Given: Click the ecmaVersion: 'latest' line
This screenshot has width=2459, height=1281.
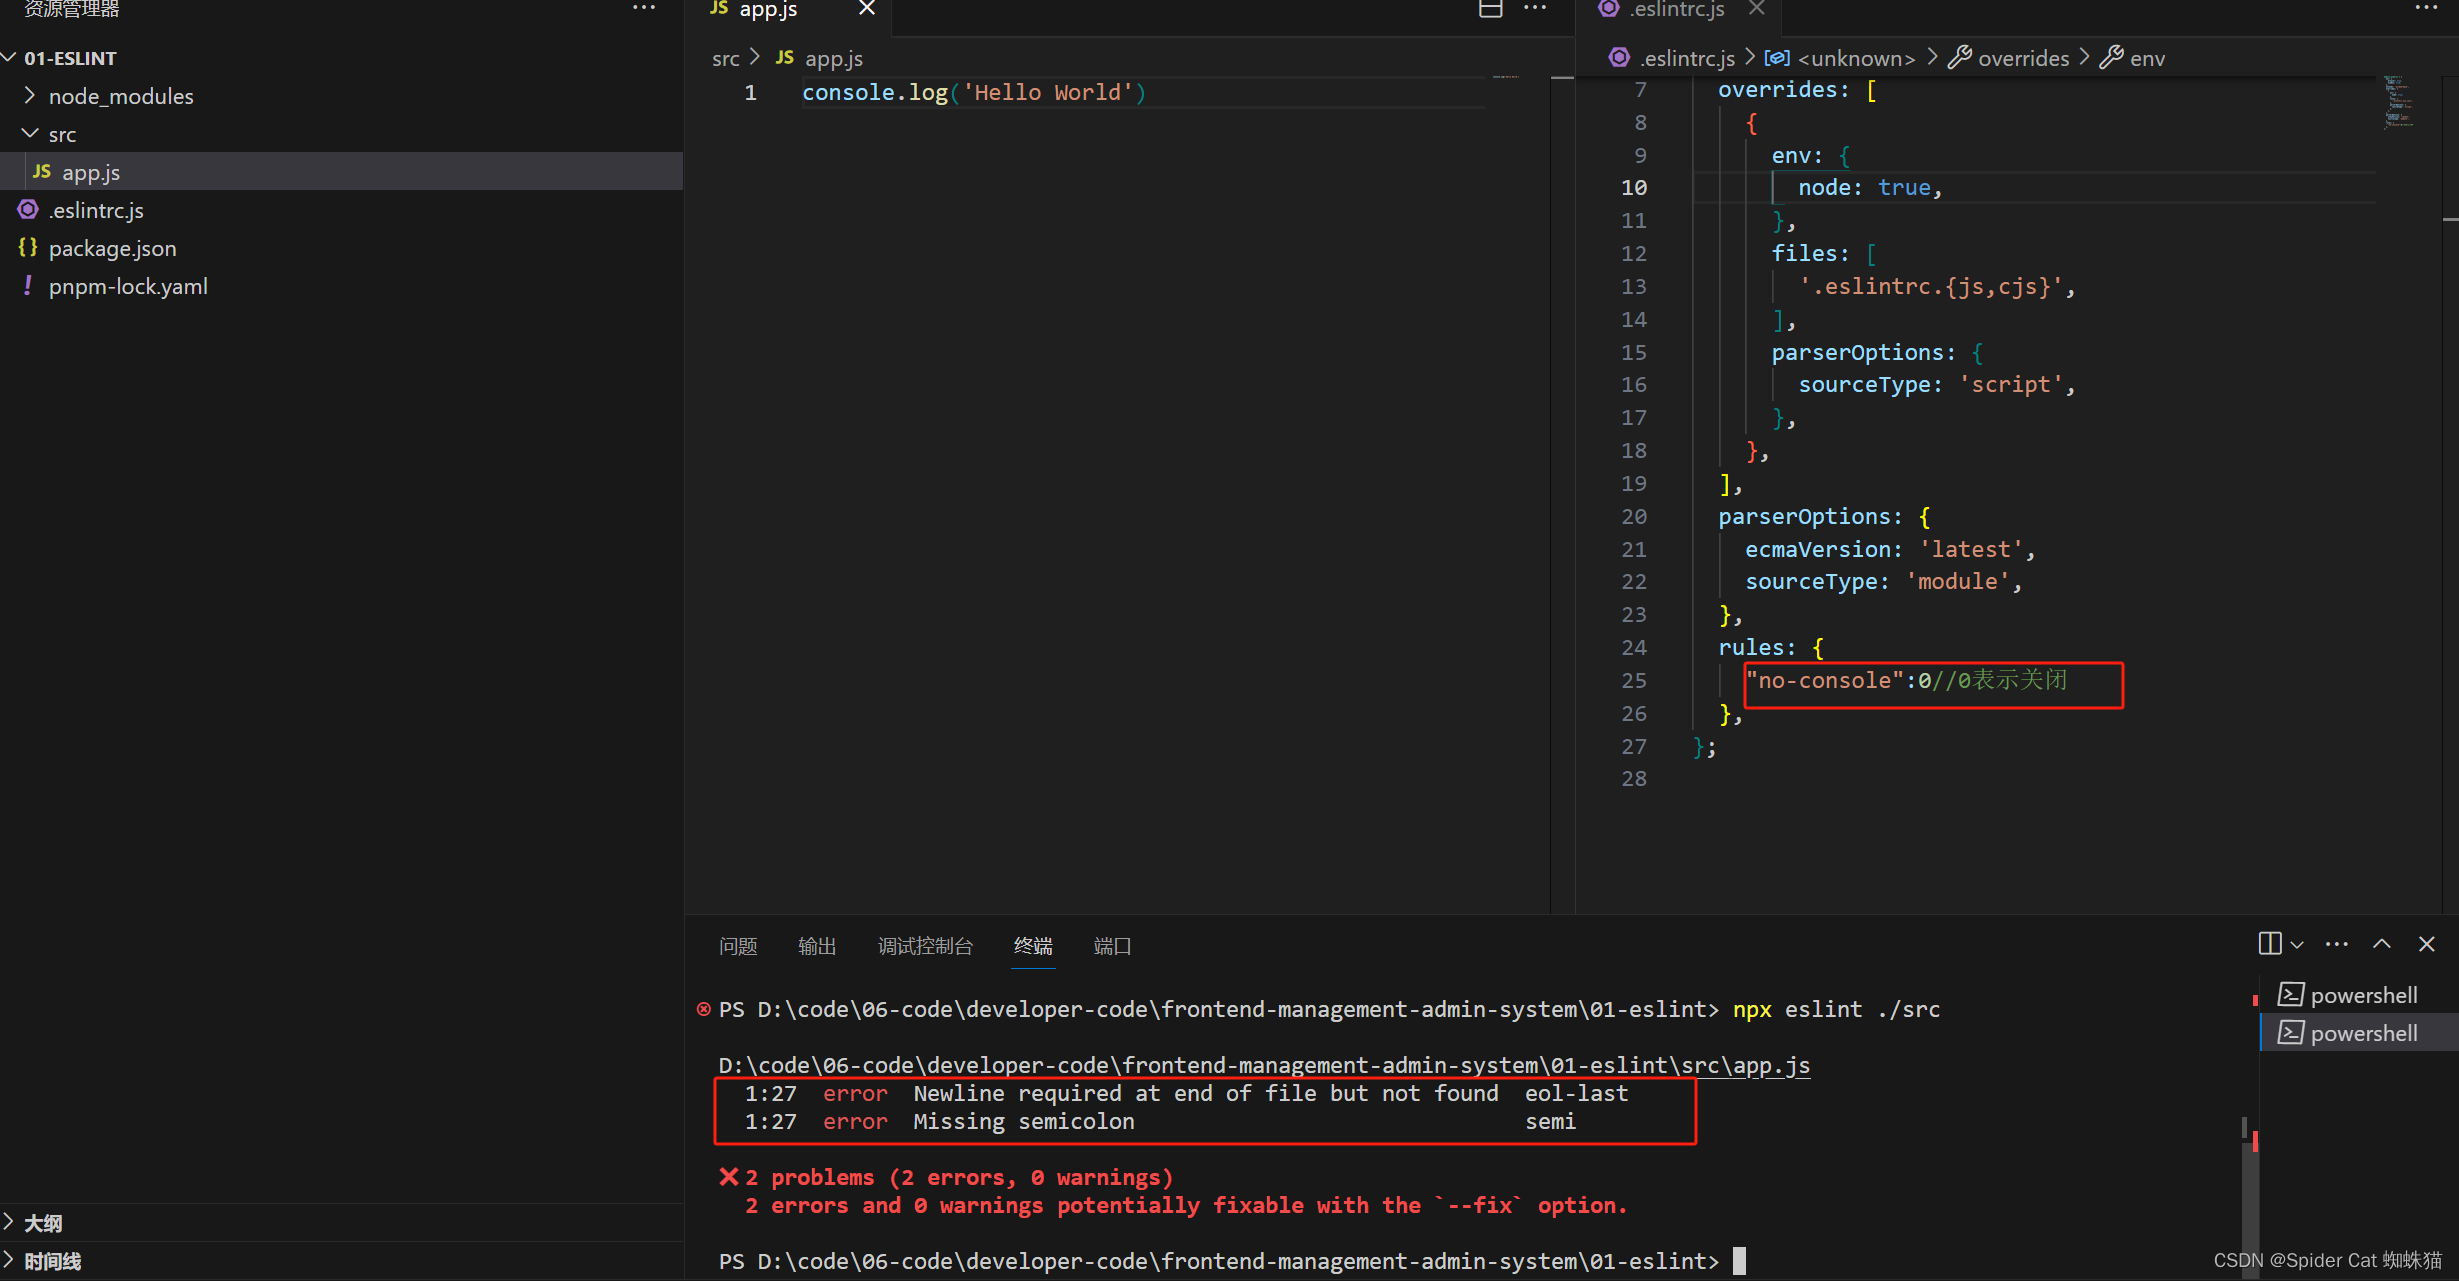Looking at the screenshot, I should click(x=1890, y=550).
